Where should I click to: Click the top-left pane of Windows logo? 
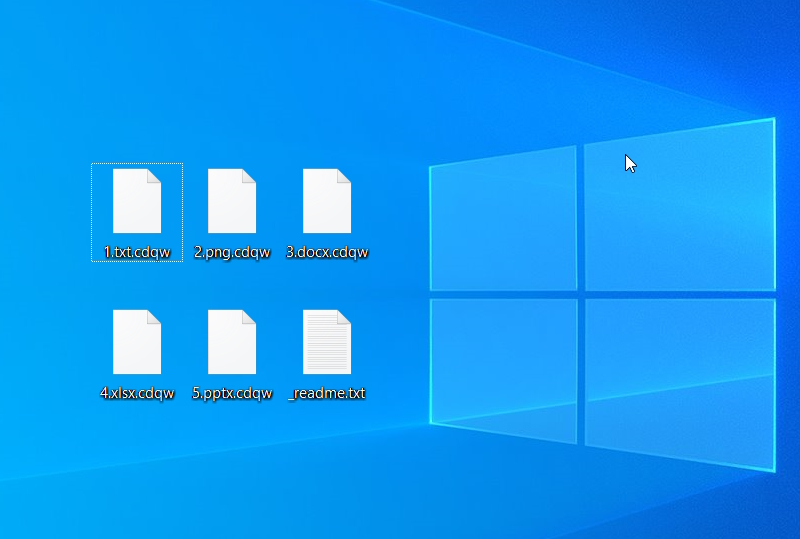(x=503, y=218)
